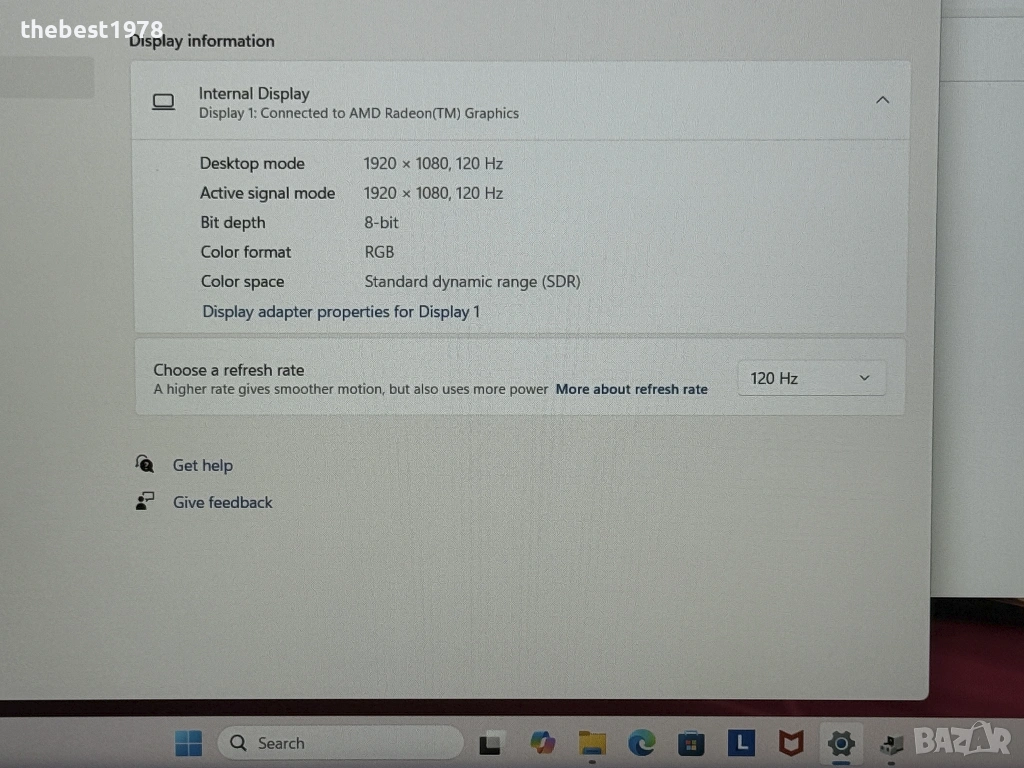Click the Give feedback person icon
The height and width of the screenshot is (768, 1024).
[145, 501]
